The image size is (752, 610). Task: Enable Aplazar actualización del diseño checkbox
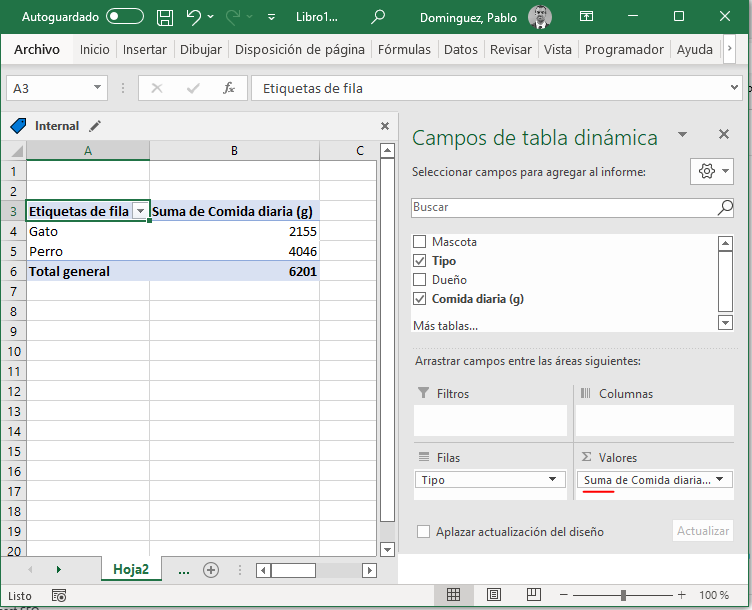point(423,532)
